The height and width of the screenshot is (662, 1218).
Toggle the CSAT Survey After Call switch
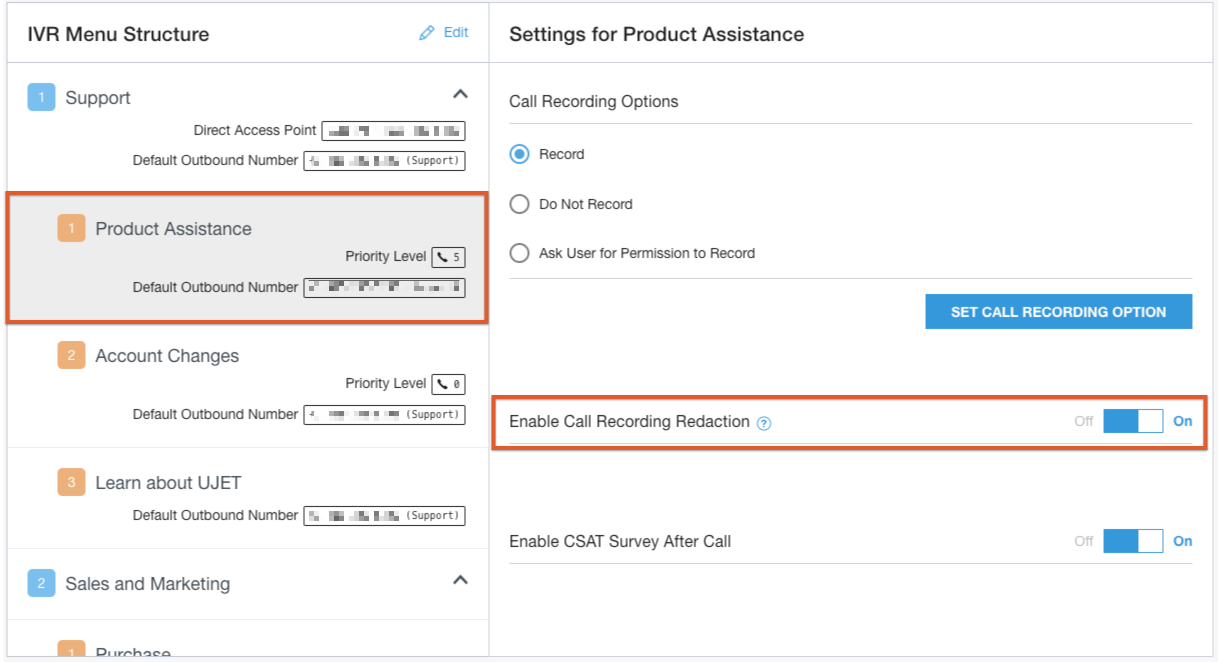(1133, 541)
